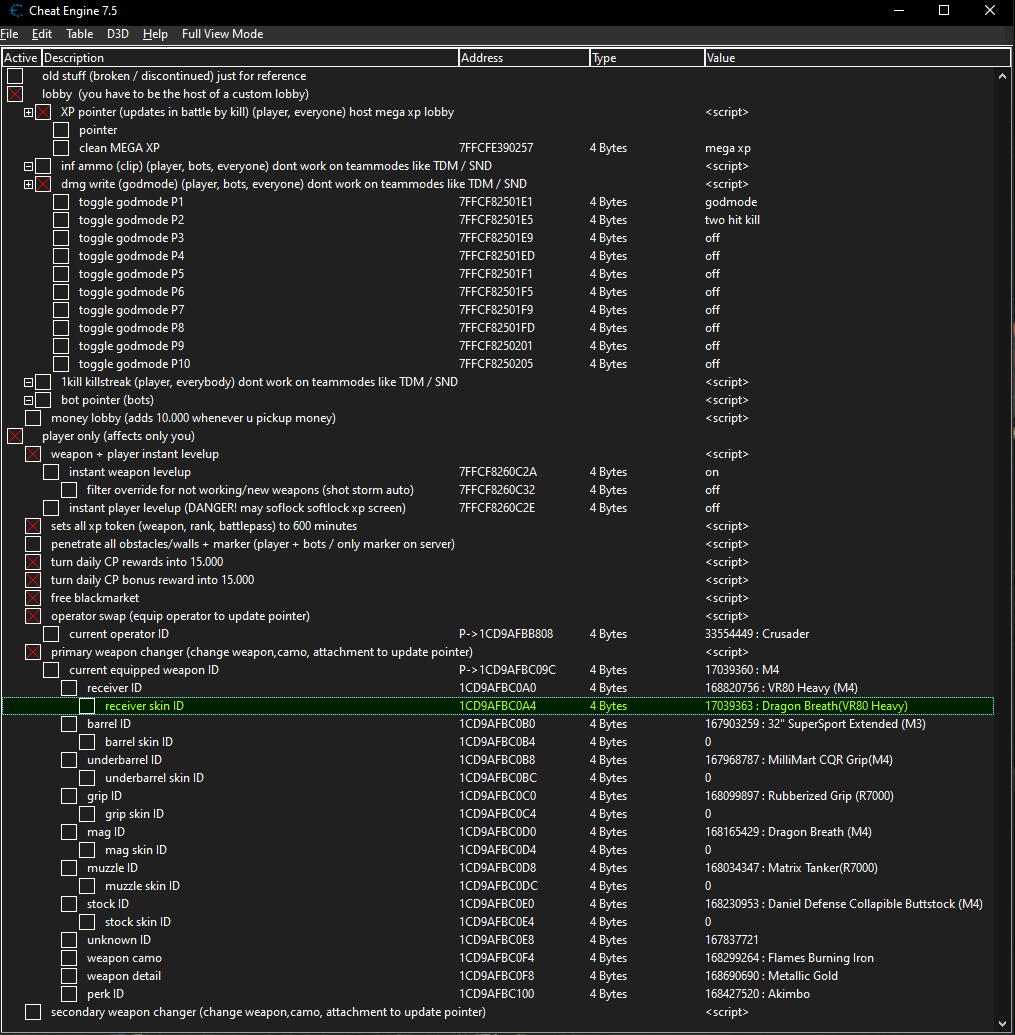
Task: Enable toggle godmode P1
Action: 60,201
